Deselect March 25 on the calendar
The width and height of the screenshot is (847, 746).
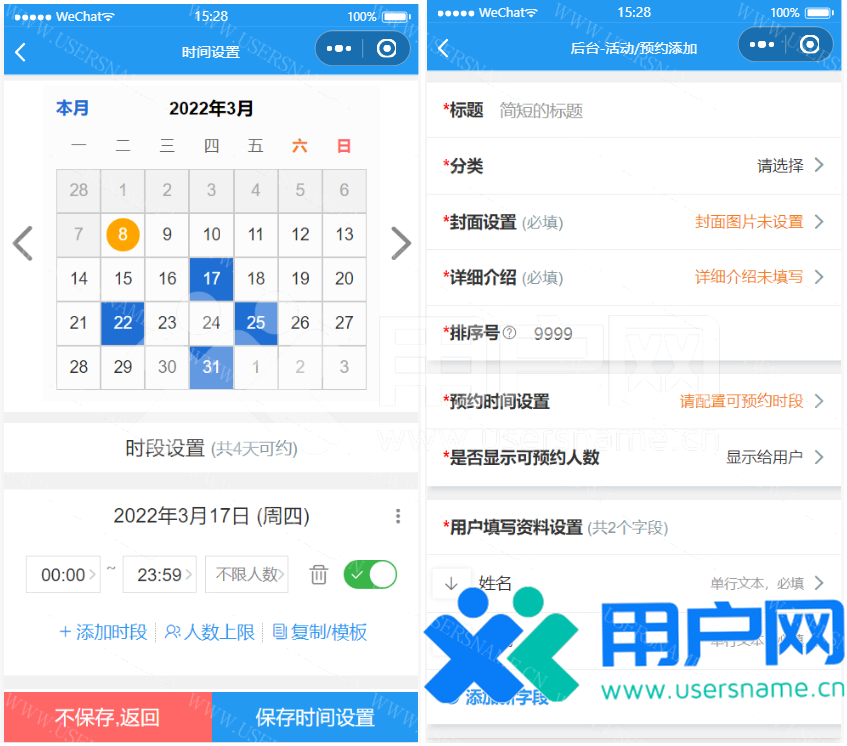[256, 323]
